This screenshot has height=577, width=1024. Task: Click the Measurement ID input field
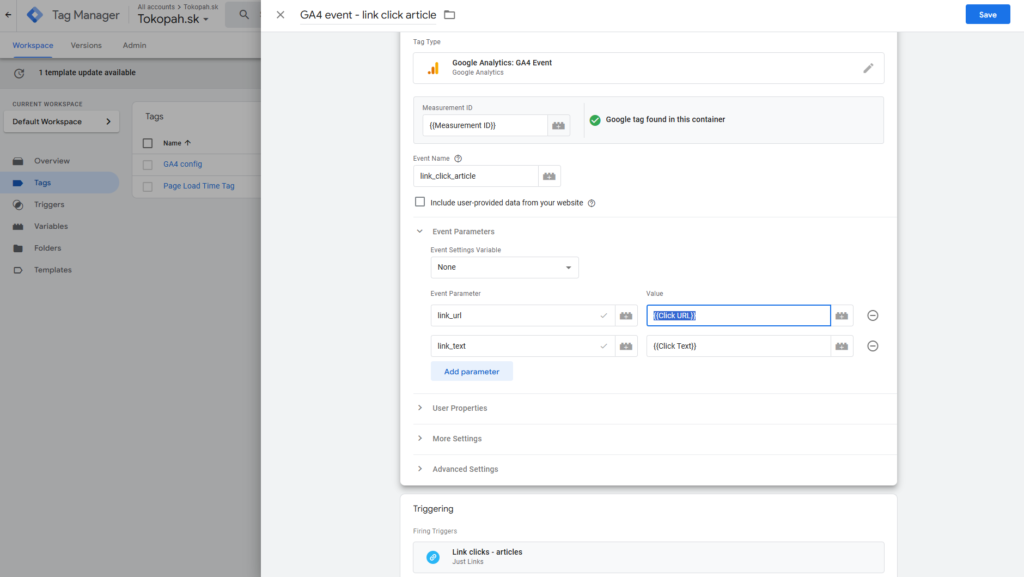click(485, 125)
